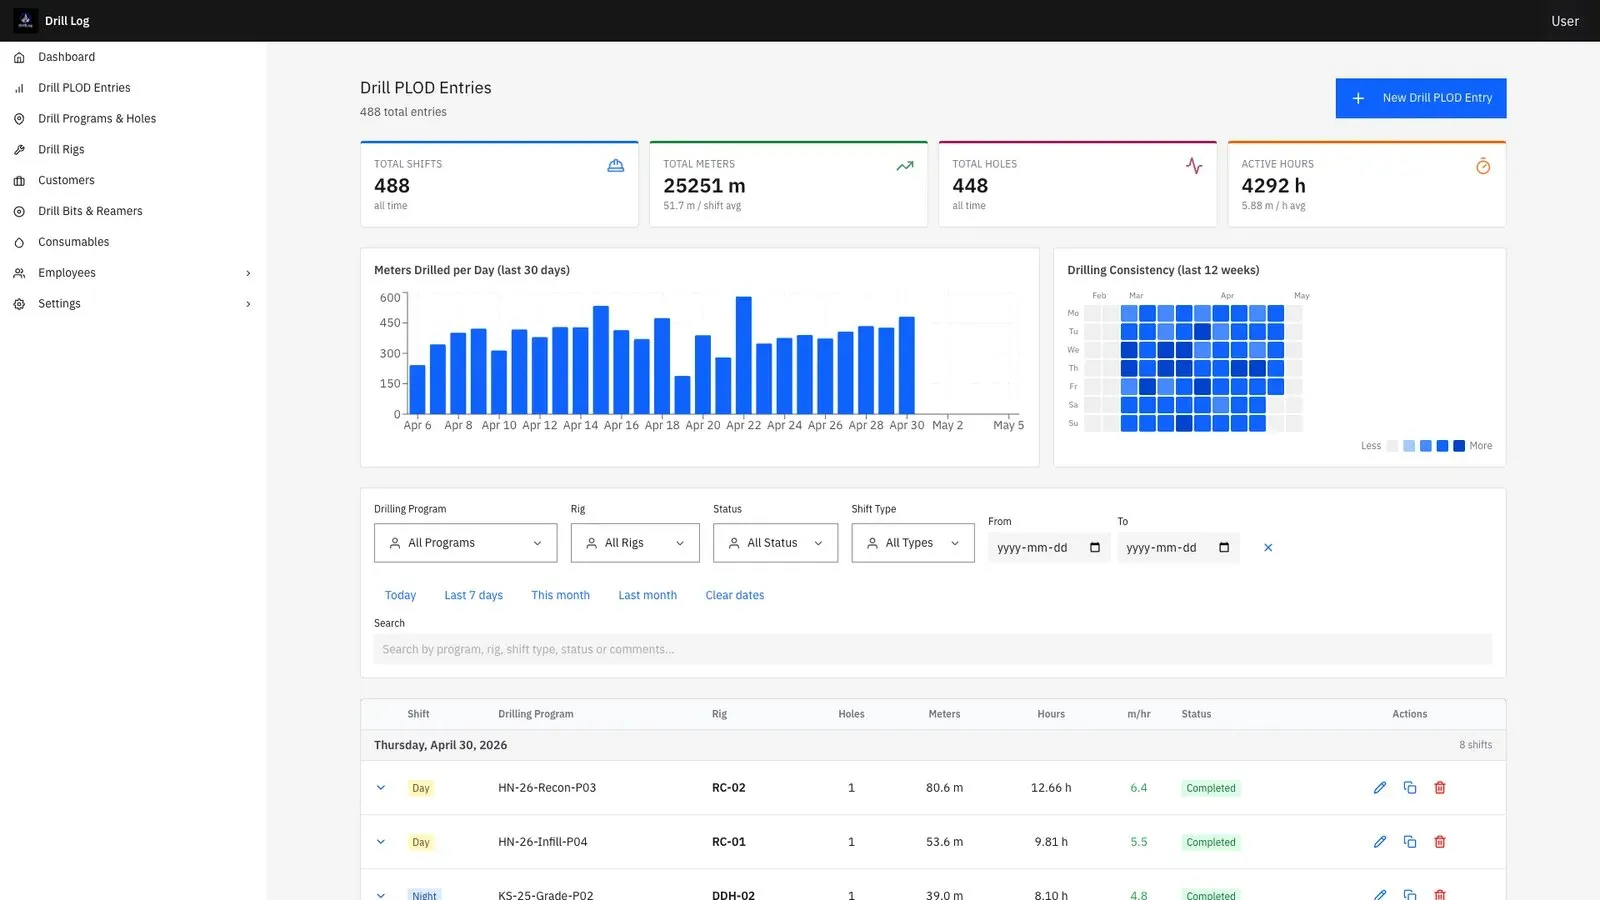
Task: Click the pulse icon on Total Holes
Action: click(x=1194, y=166)
